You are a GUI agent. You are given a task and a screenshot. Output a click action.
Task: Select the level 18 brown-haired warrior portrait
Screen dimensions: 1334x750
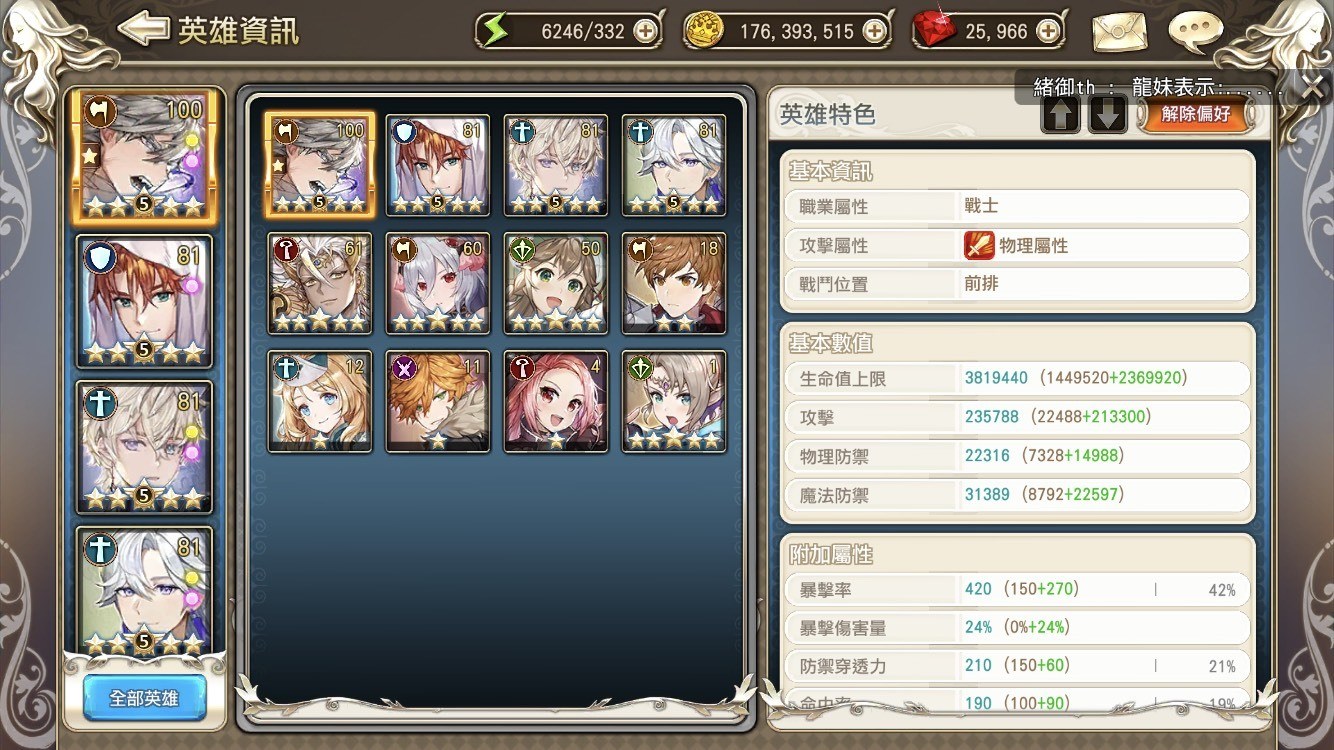674,283
